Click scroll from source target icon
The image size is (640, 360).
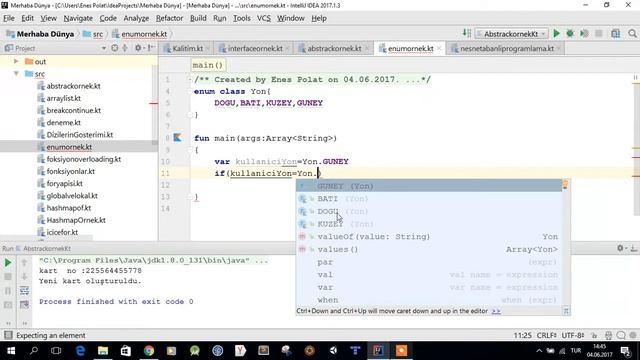coord(115,48)
